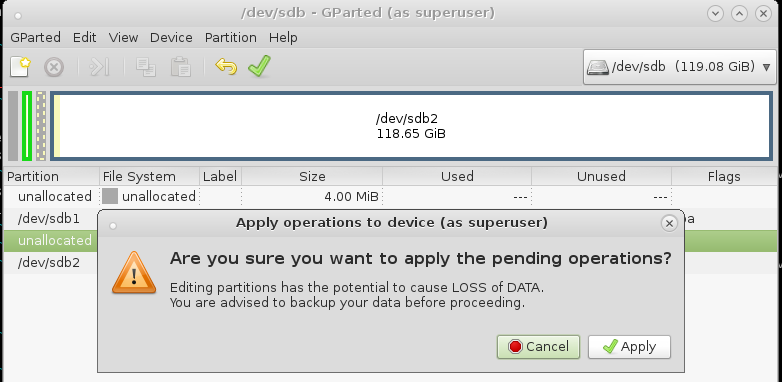This screenshot has height=382, width=782.
Task: Open the /dev/sdb device selector dropdown
Action: coord(679,67)
